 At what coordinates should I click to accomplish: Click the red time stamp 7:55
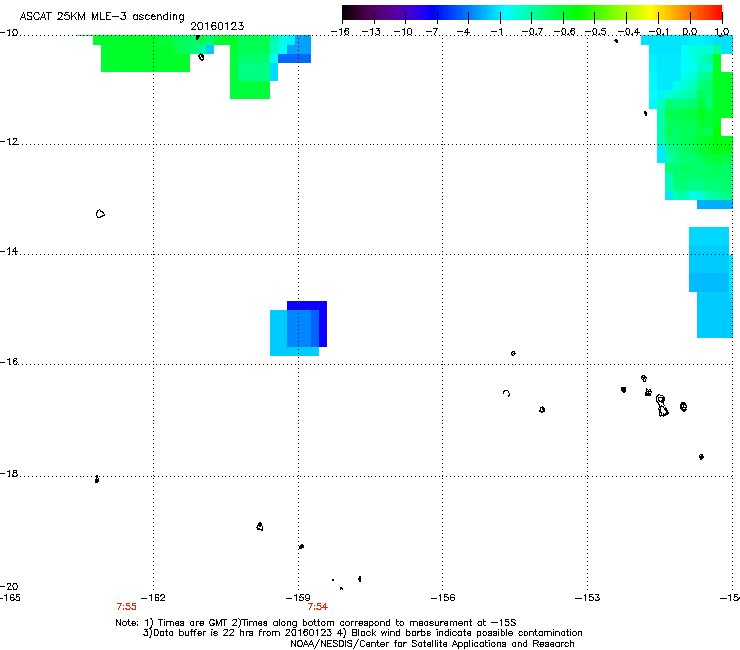126,607
